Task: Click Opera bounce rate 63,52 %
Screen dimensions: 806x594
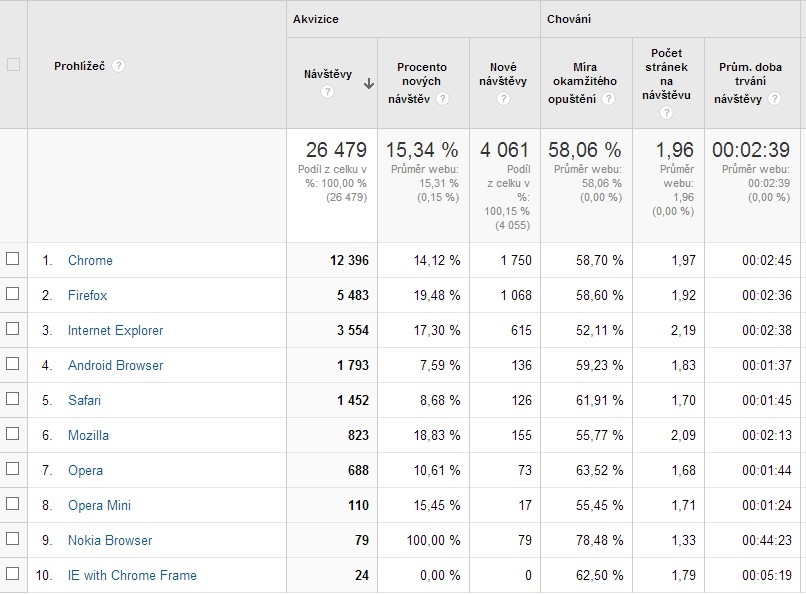Action: click(599, 471)
